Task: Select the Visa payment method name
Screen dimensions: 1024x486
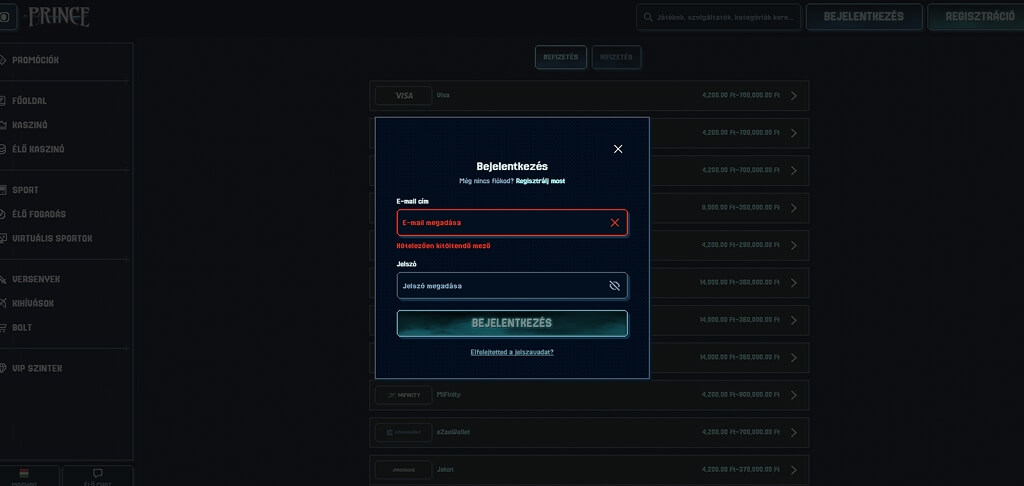Action: pos(443,95)
